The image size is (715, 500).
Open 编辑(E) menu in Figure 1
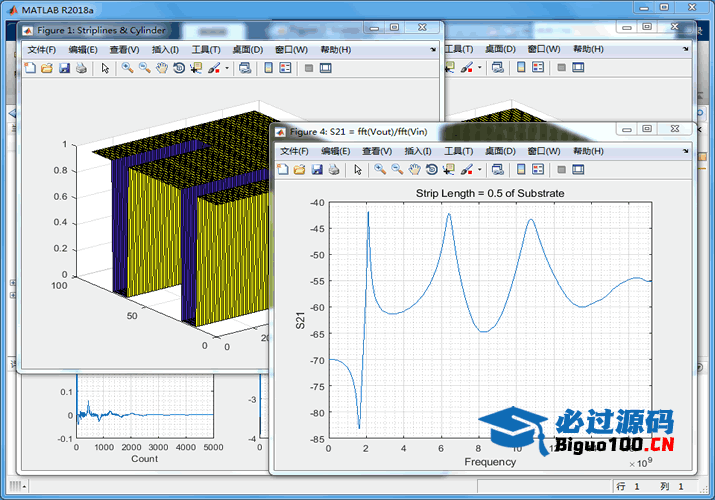tap(83, 50)
